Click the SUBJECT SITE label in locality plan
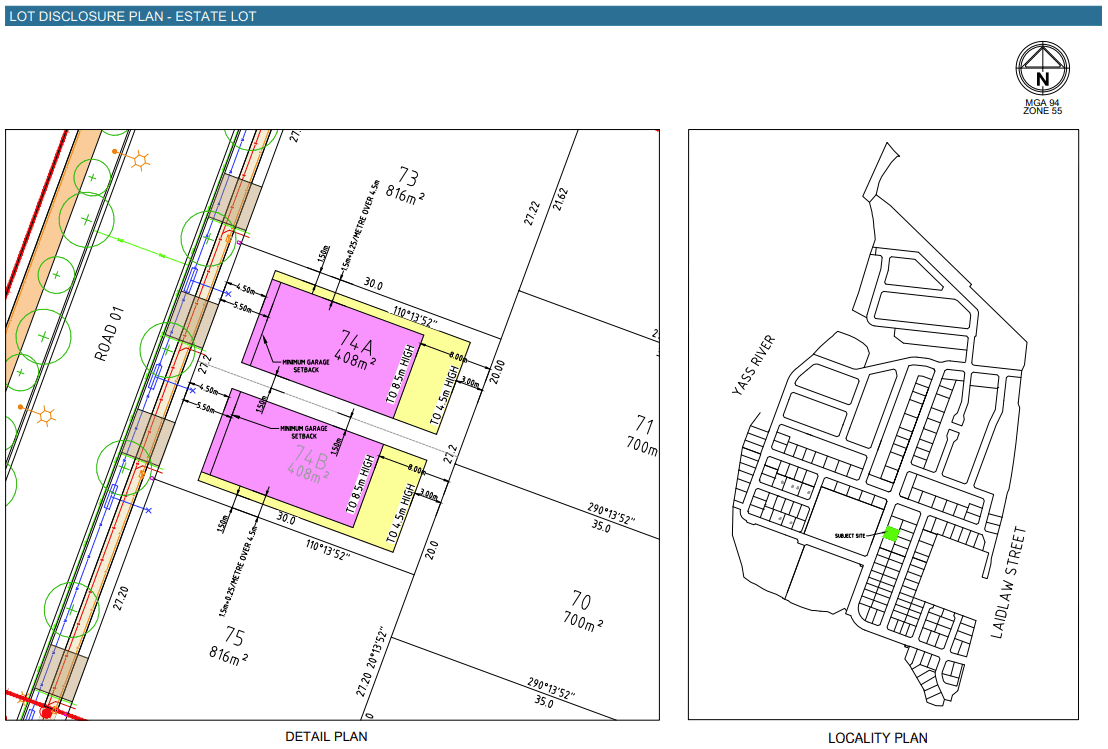 (x=855, y=536)
